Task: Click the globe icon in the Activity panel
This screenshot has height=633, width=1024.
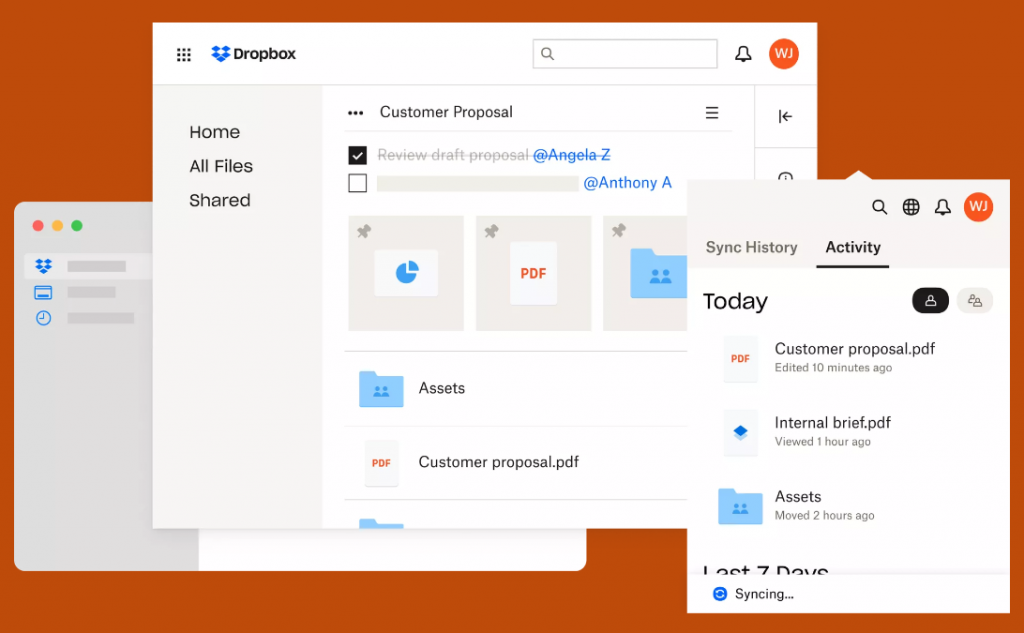Action: point(910,207)
